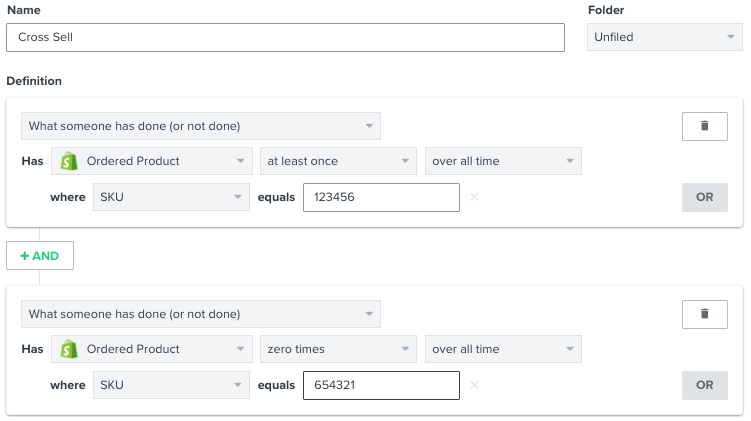This screenshot has height=421, width=751.
Task: Delete the second condition with trash icon
Action: pyautogui.click(x=704, y=314)
